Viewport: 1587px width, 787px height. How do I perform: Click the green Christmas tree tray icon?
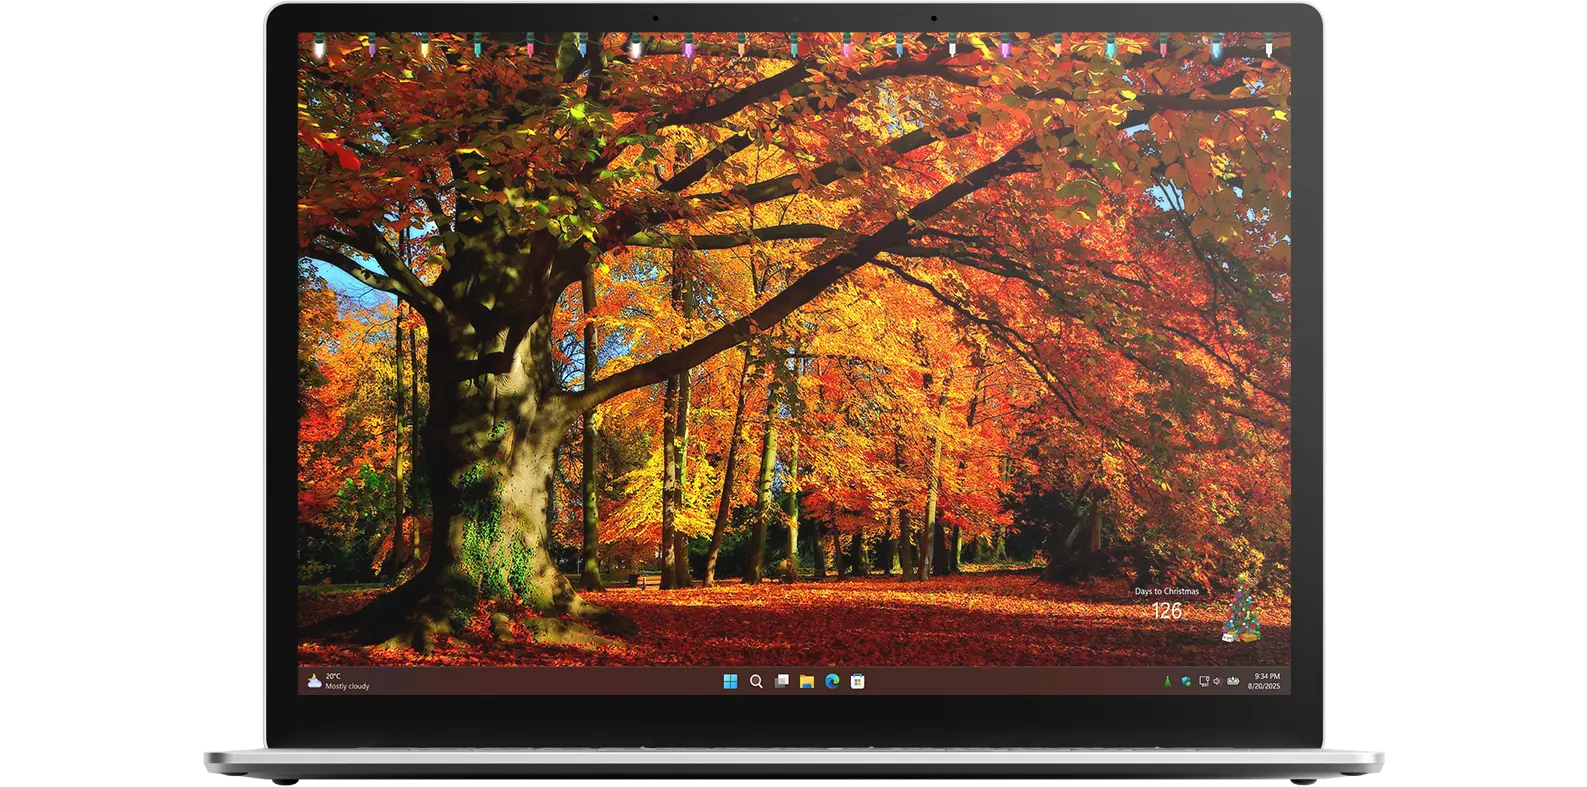[1166, 681]
